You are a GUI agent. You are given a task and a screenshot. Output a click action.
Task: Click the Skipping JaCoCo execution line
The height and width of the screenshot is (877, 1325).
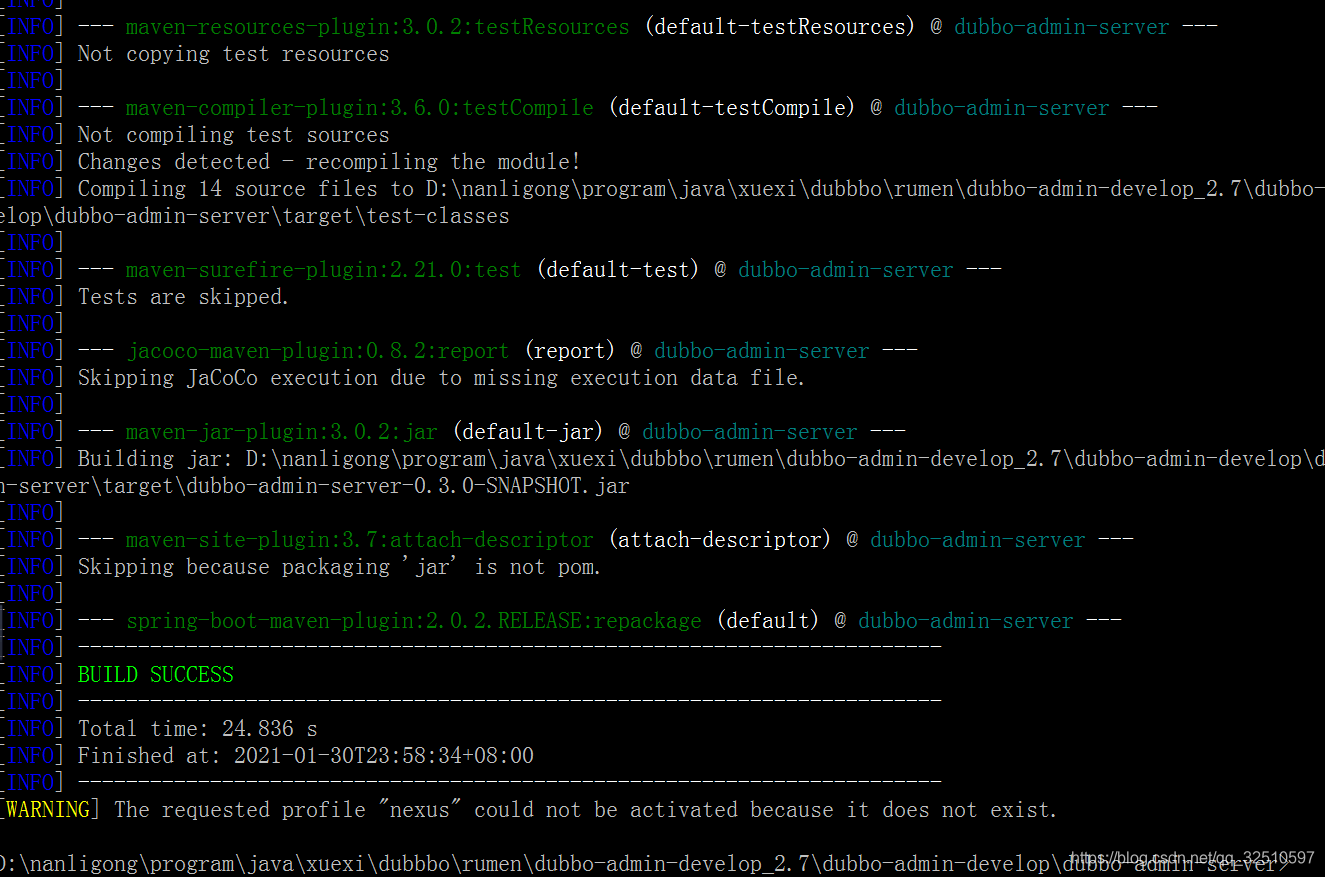[x=441, y=378]
